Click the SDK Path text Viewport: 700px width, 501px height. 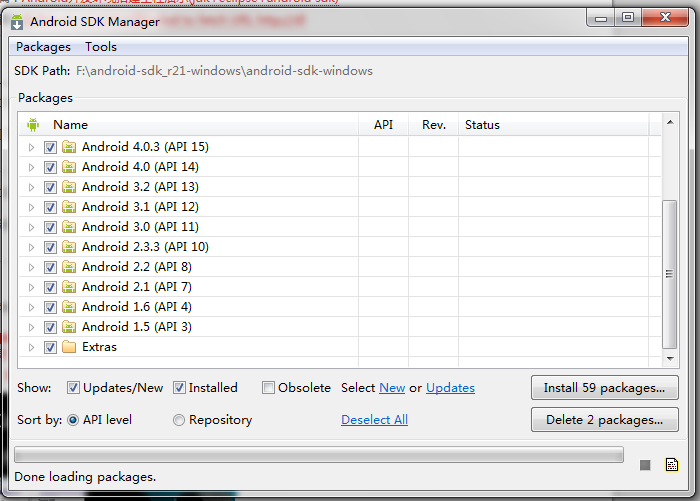click(x=224, y=71)
